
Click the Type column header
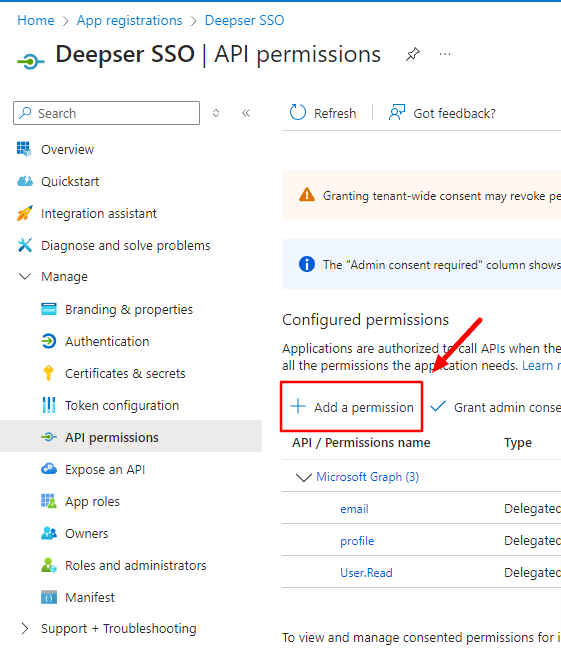518,443
